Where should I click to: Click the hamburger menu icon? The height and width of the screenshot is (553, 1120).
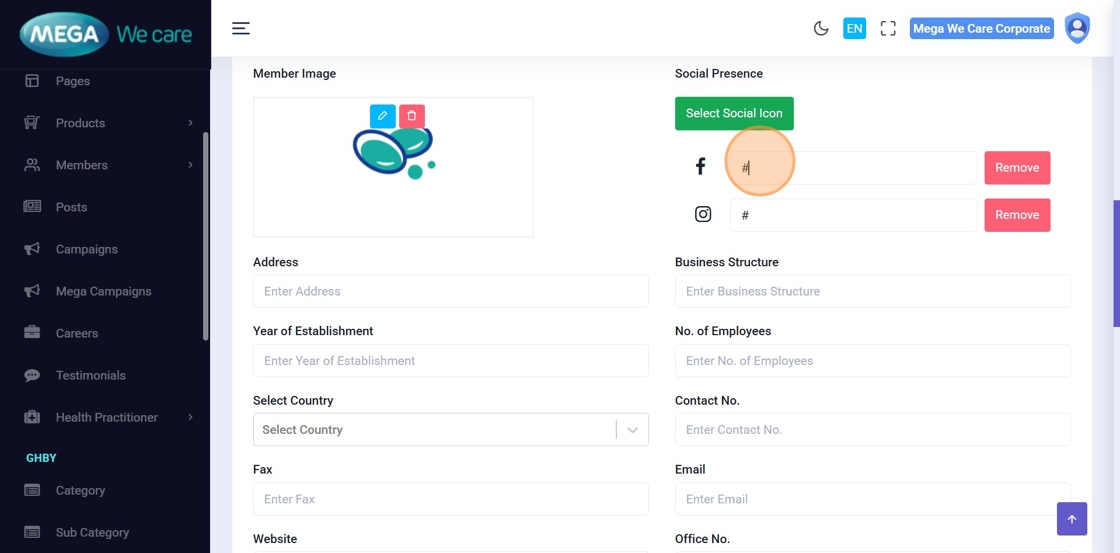(241, 29)
